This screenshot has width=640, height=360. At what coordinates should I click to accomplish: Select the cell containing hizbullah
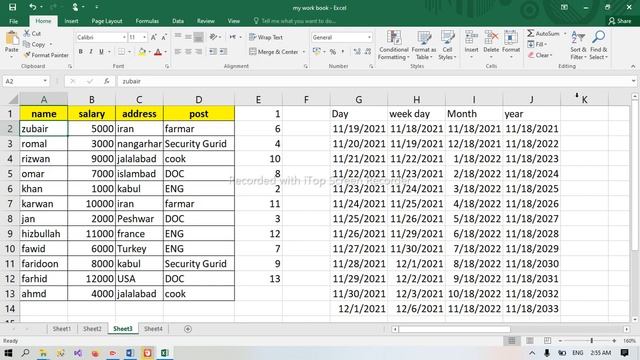click(x=43, y=233)
